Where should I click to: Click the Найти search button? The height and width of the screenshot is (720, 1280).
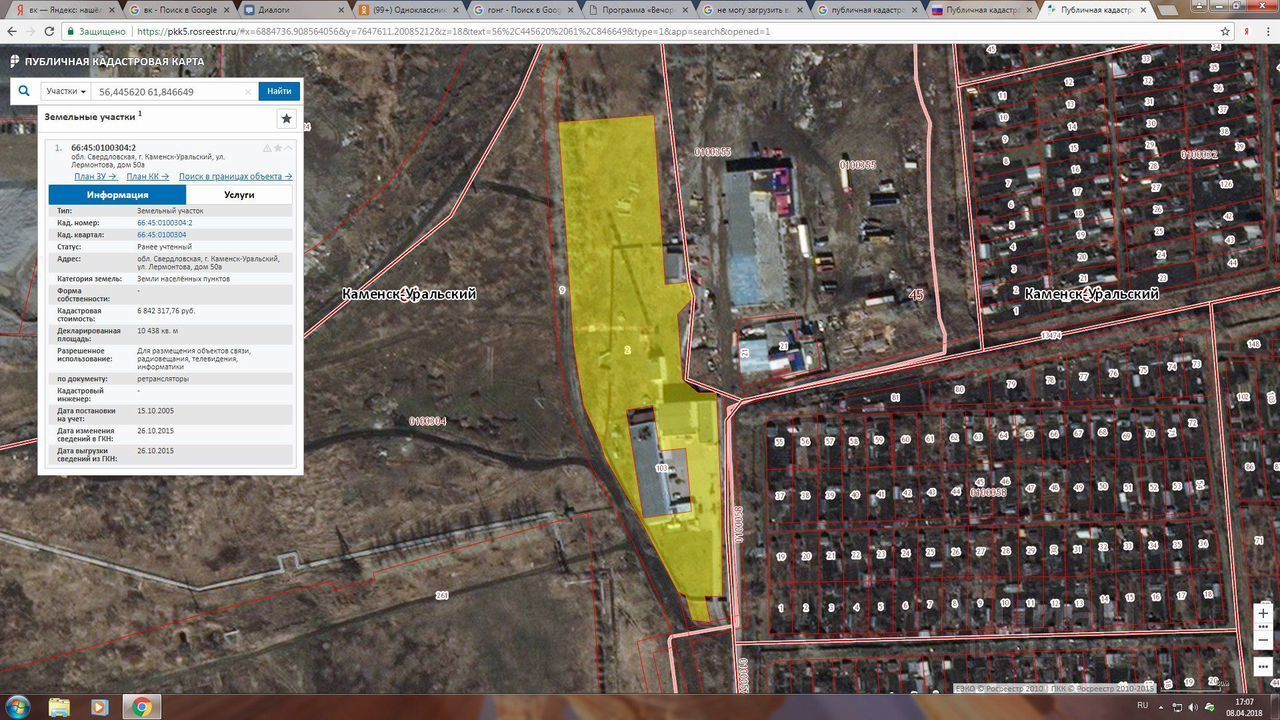280,91
